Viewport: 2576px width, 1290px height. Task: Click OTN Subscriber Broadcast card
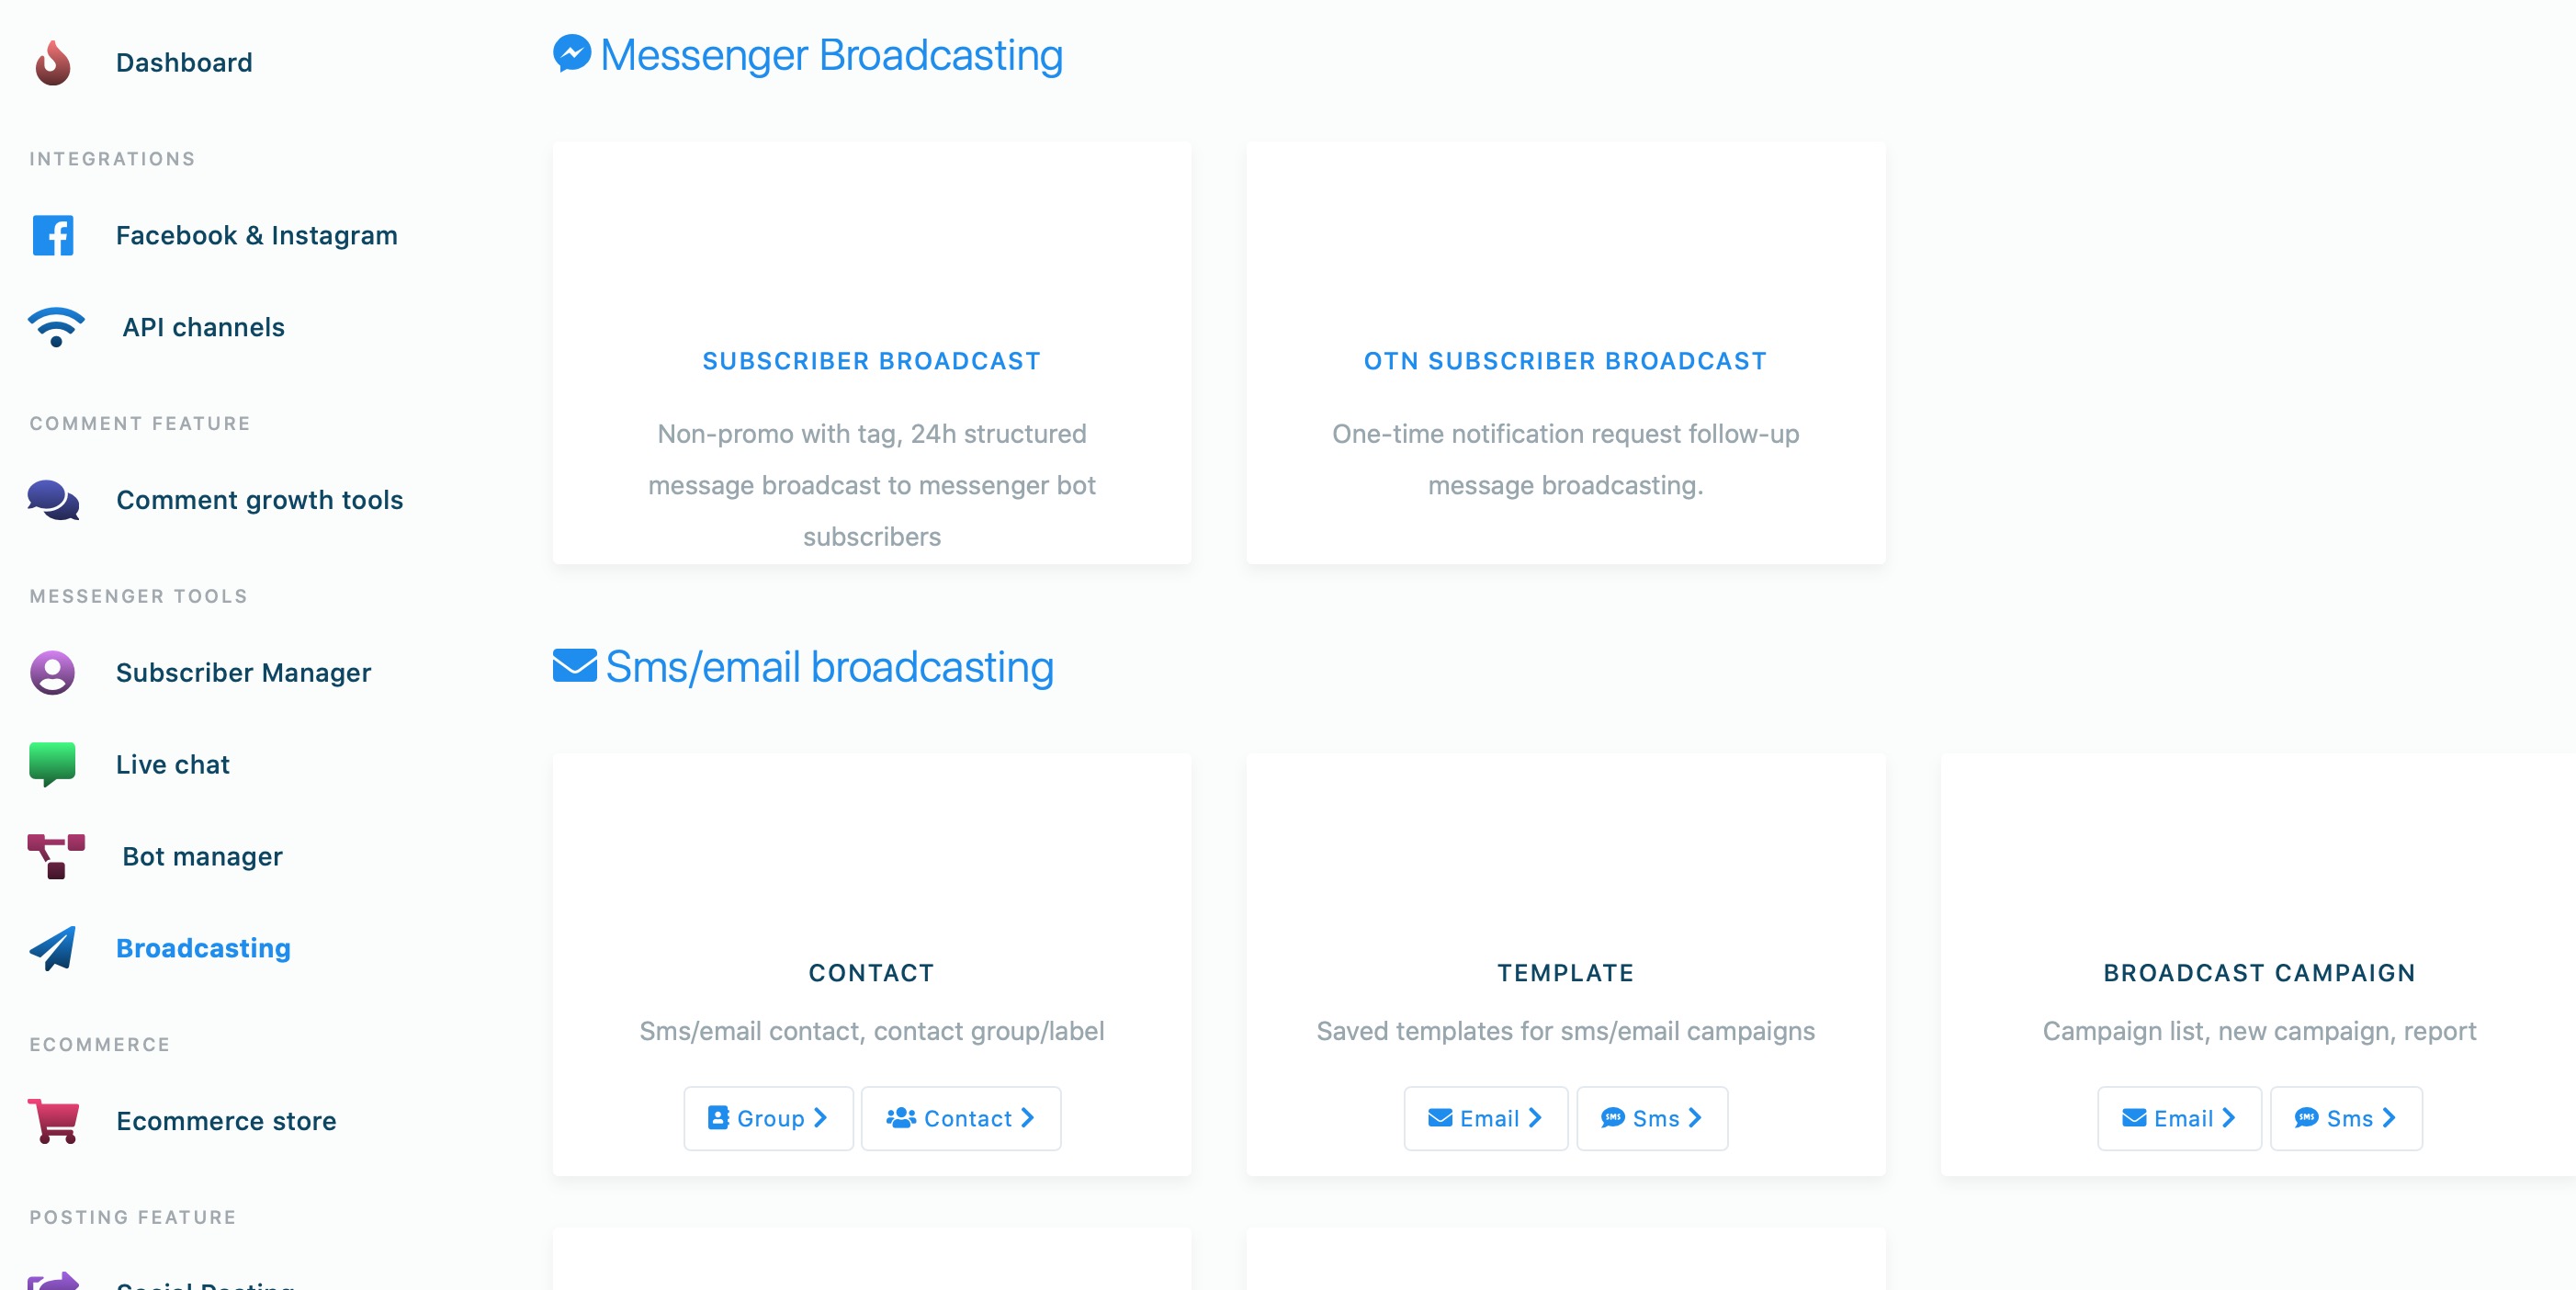[x=1566, y=360]
